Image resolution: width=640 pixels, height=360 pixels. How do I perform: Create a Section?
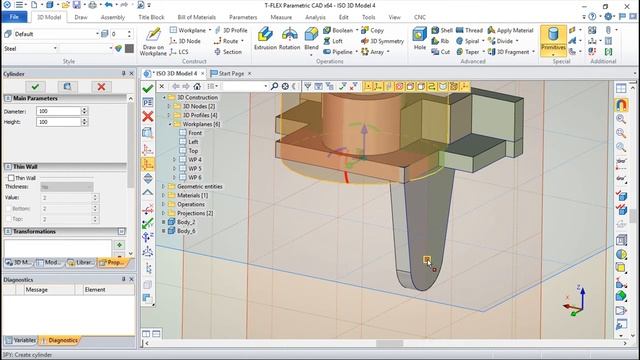coord(228,52)
